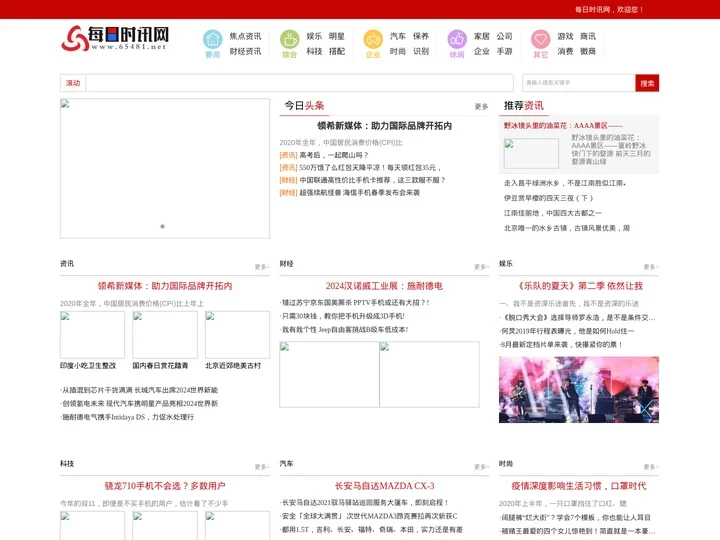Show 更多 in the 科技 section
Viewport: 720px width, 540px height.
(262, 467)
